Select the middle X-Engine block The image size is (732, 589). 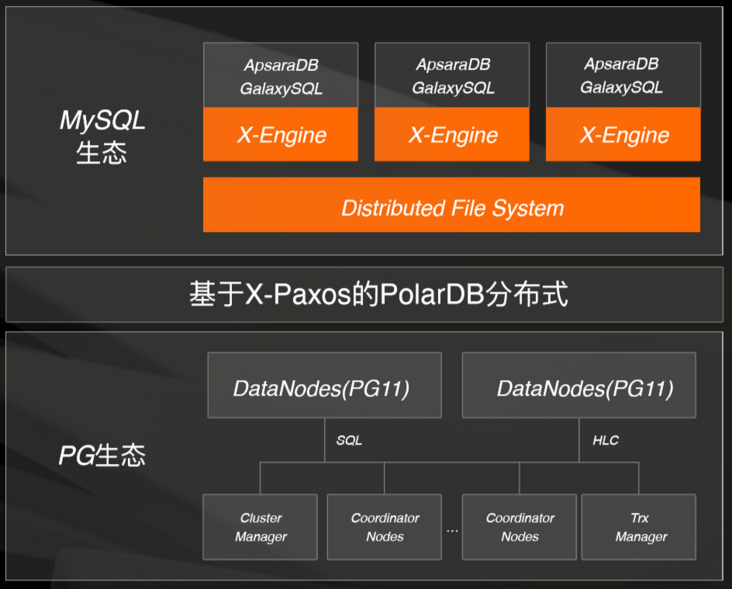pyautogui.click(x=452, y=134)
